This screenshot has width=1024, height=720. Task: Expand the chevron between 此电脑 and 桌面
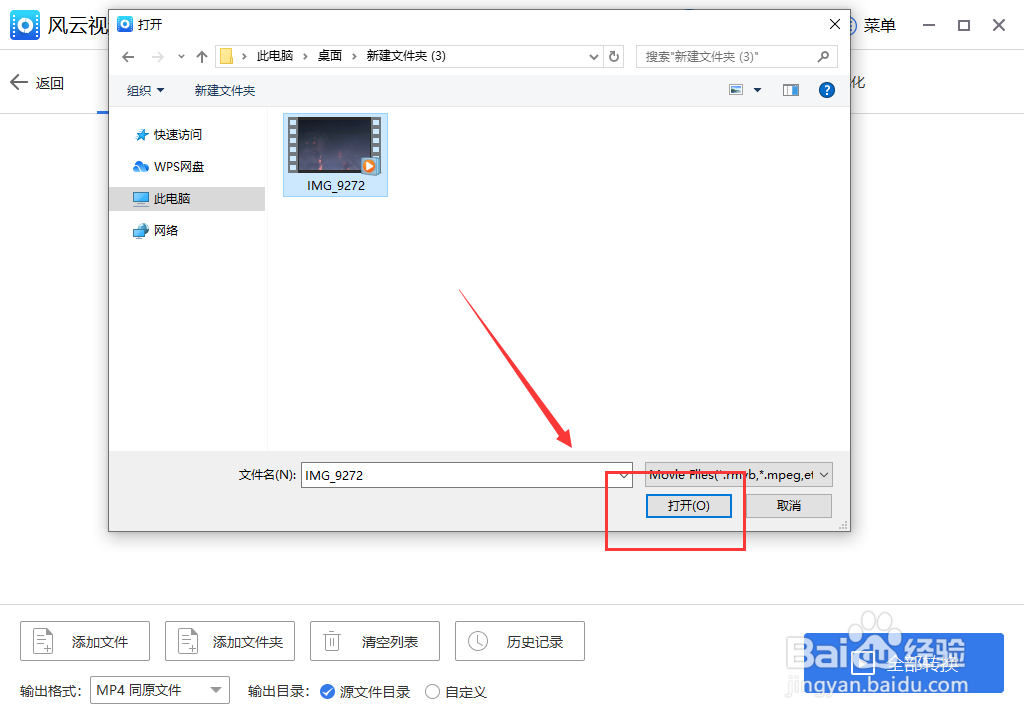point(305,57)
